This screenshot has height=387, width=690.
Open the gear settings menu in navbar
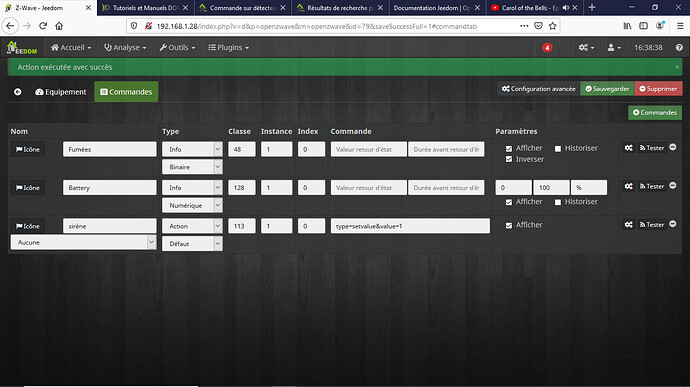pos(586,48)
